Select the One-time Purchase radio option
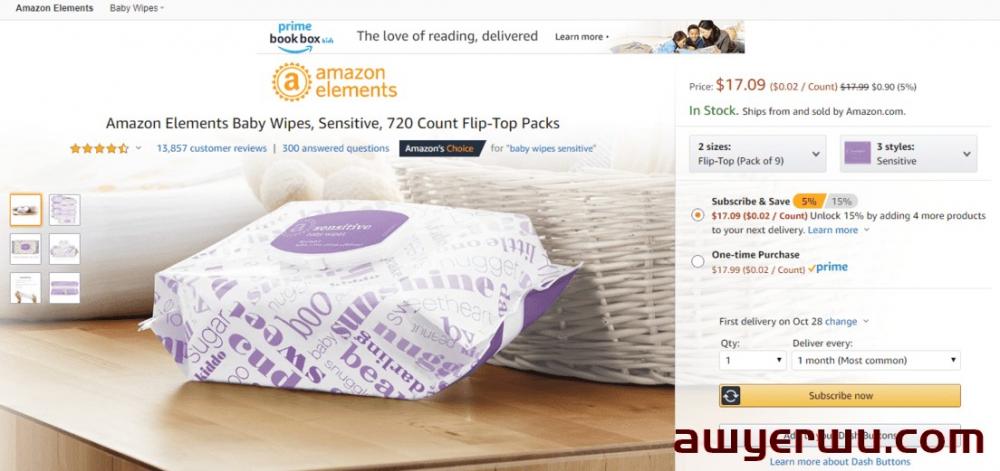The height and width of the screenshot is (471, 1000). pos(698,261)
